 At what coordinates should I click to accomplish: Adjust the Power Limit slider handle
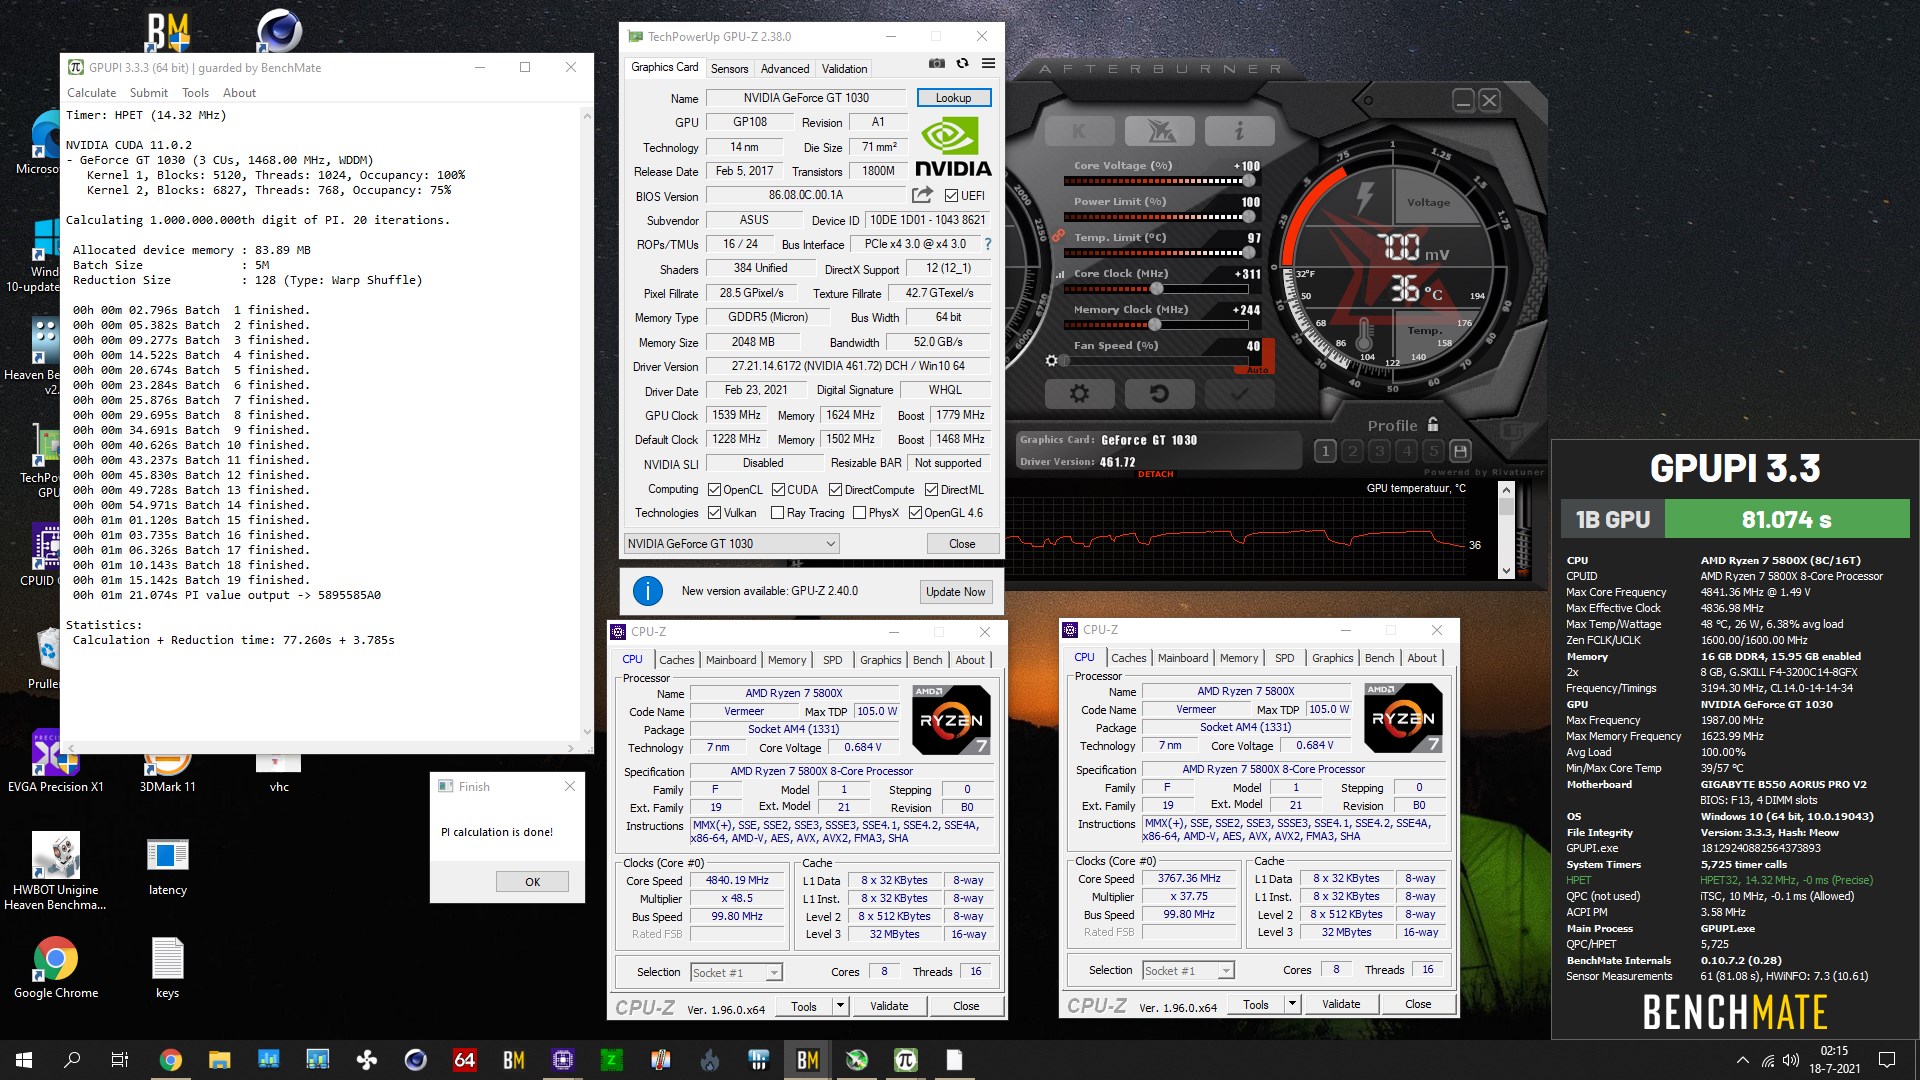tap(1250, 217)
